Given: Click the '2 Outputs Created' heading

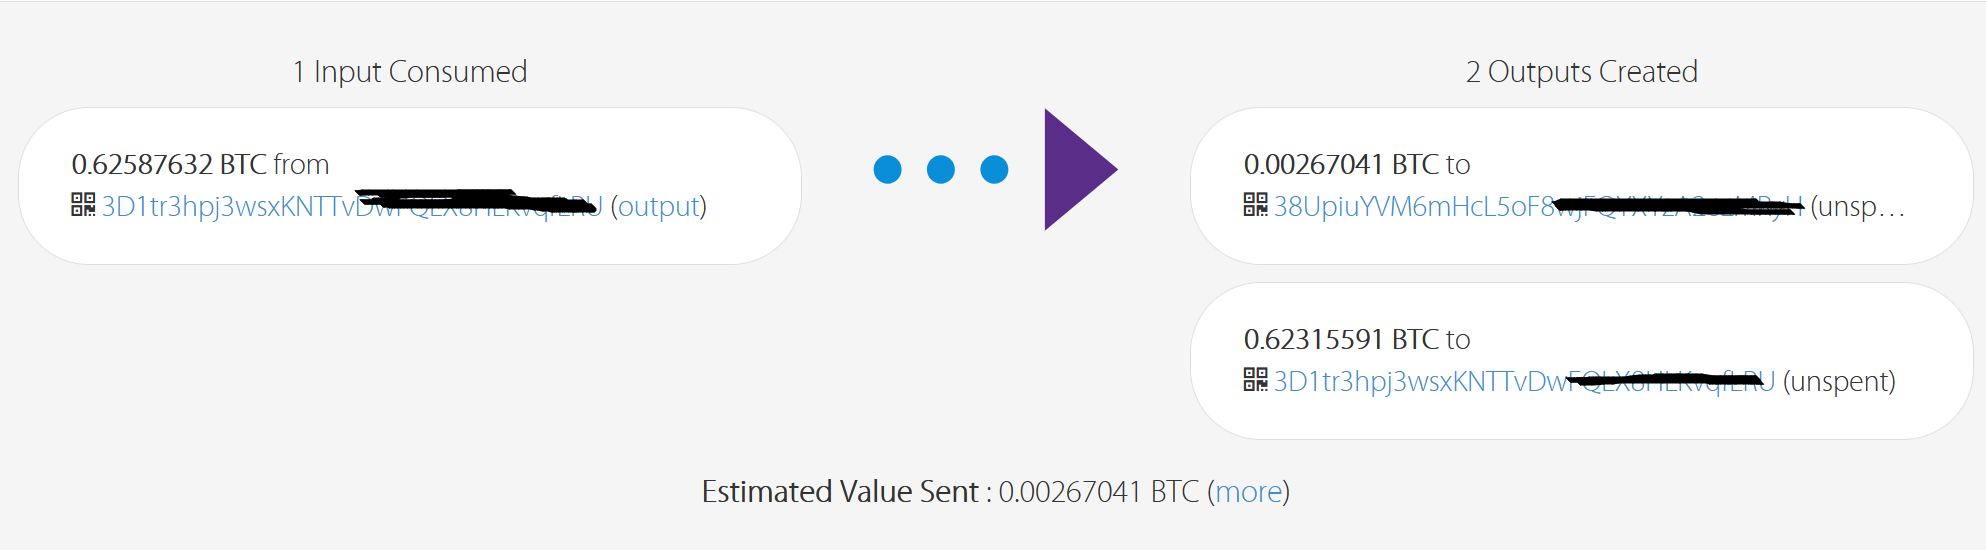Looking at the screenshot, I should 1582,72.
